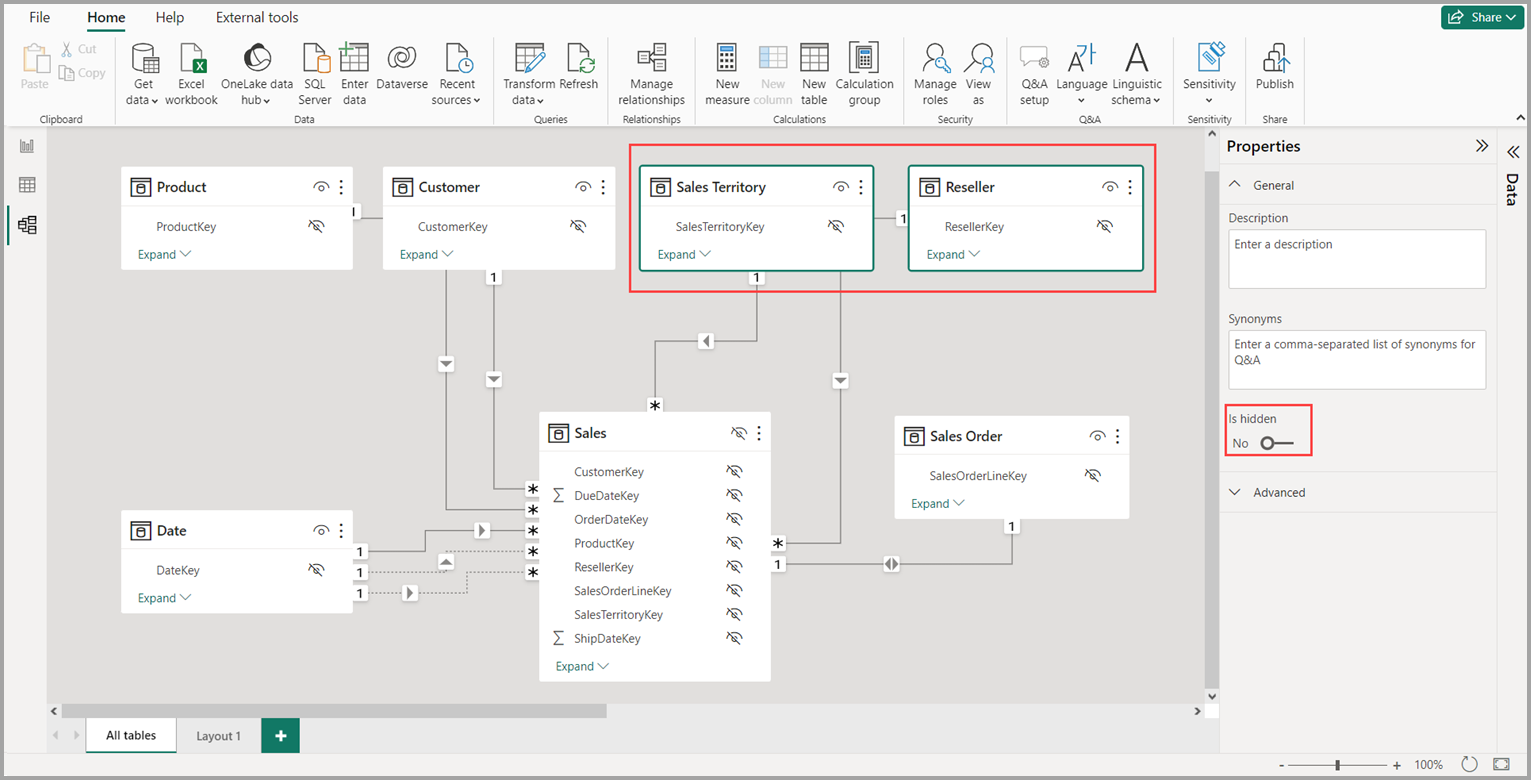Create a New measure
1531x780 pixels.
(726, 72)
